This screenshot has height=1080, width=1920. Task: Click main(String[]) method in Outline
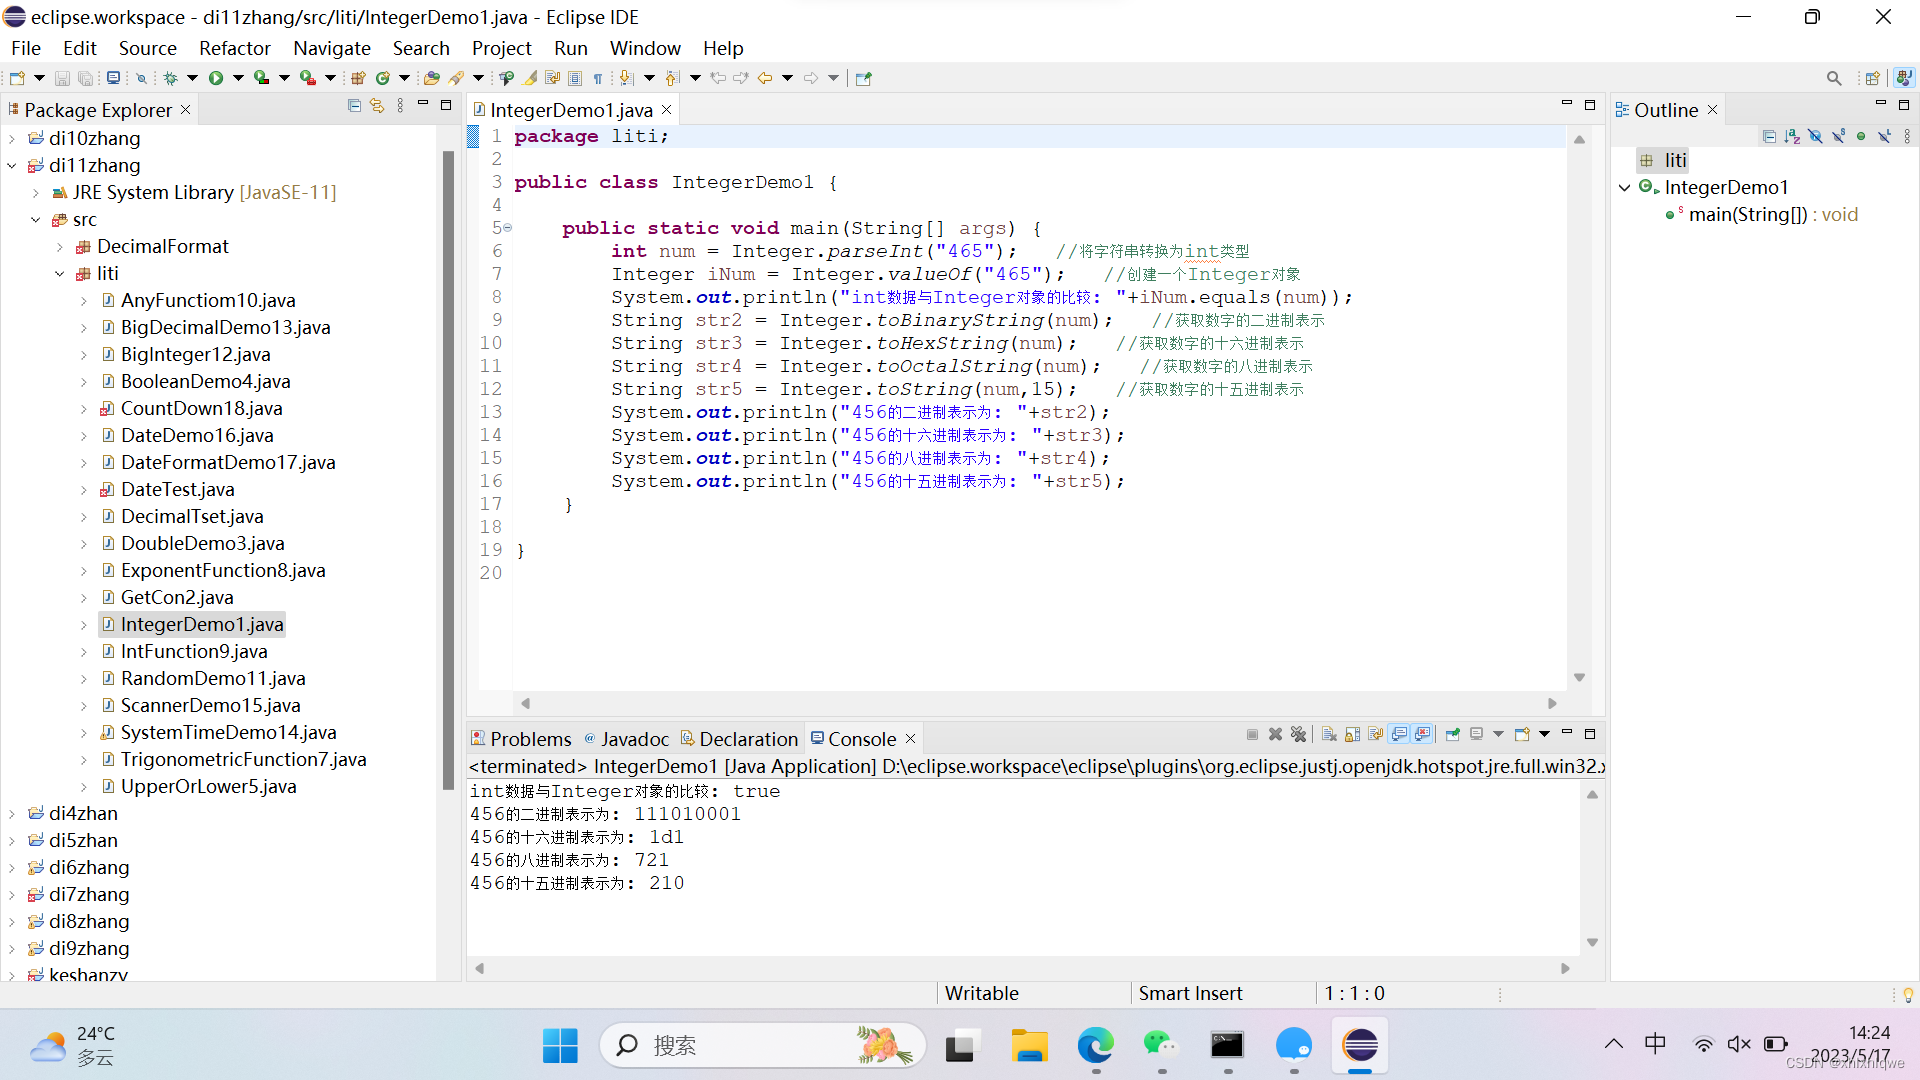tap(1747, 215)
